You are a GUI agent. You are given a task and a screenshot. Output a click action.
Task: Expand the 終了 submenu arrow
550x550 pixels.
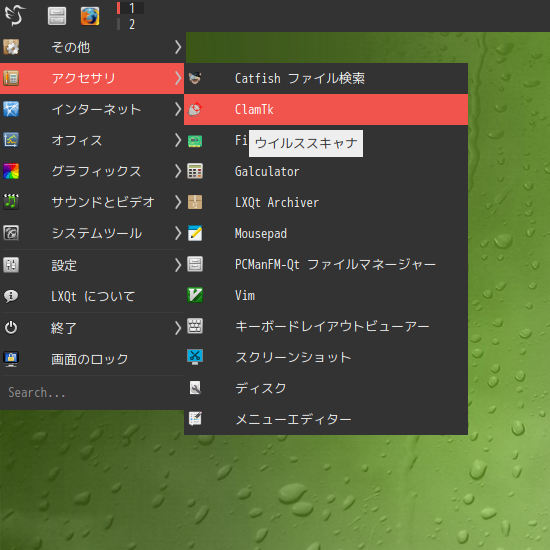click(x=178, y=328)
